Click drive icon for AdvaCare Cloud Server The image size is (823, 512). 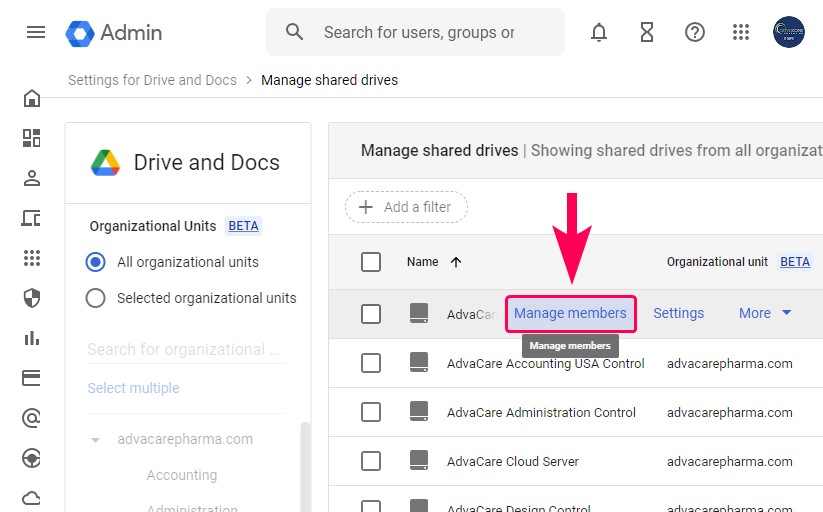point(419,461)
